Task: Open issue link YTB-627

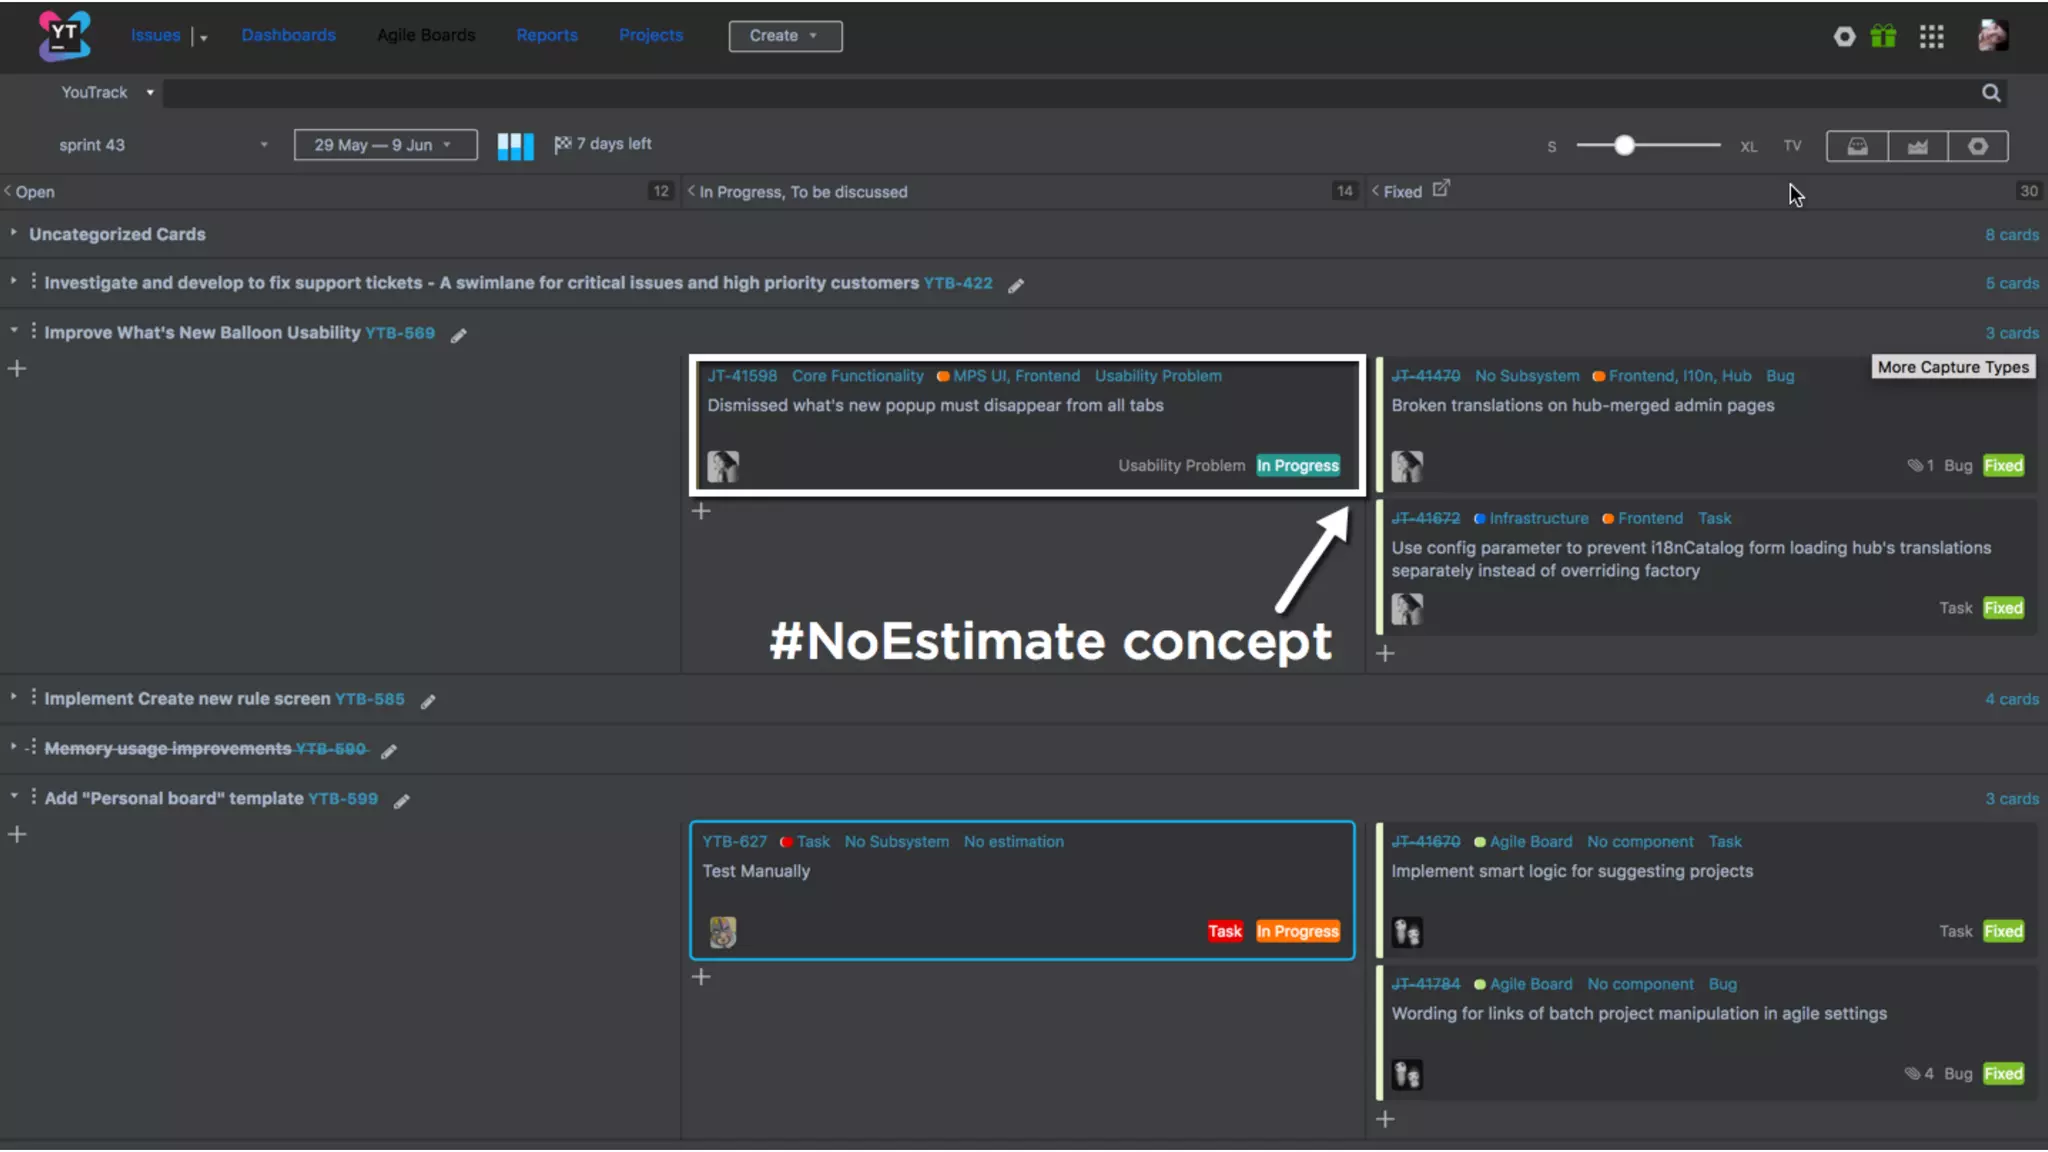Action: [734, 842]
